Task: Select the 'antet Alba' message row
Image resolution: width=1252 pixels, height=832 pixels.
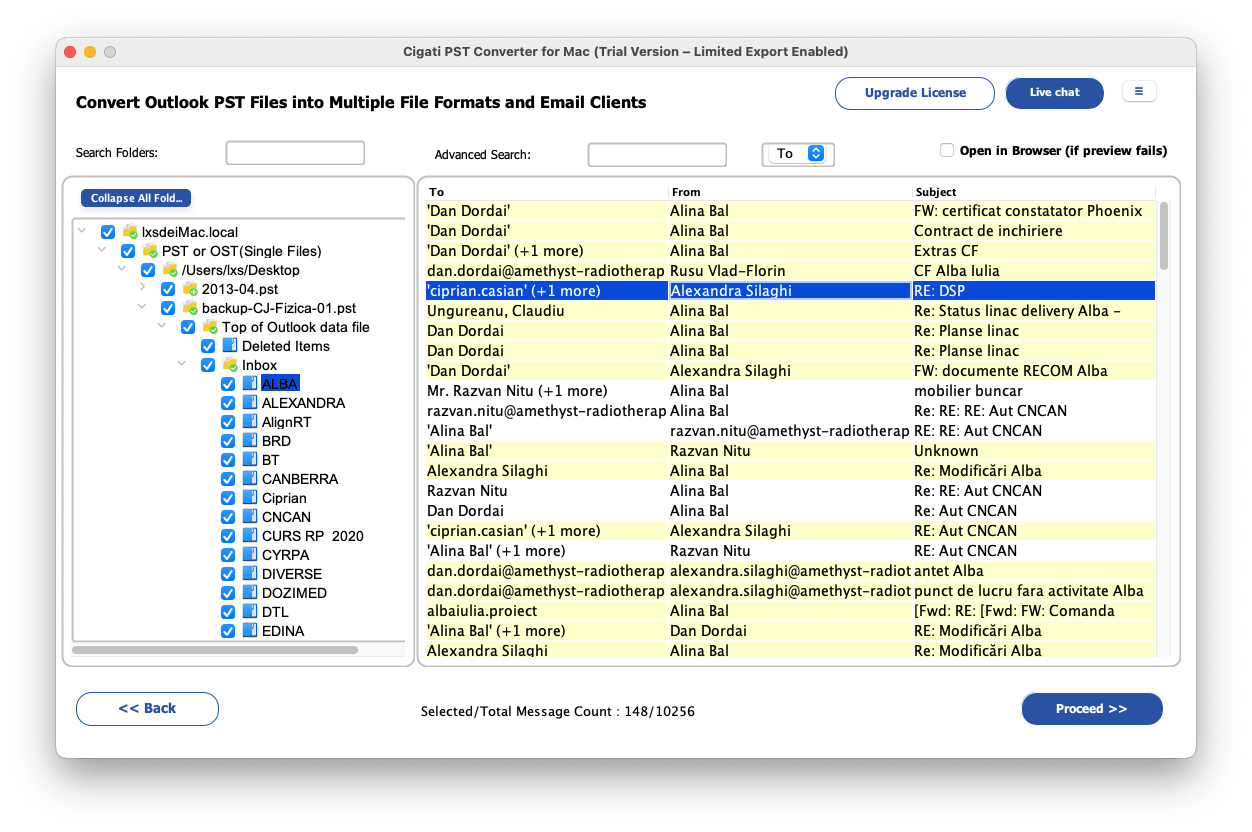Action: (790, 571)
